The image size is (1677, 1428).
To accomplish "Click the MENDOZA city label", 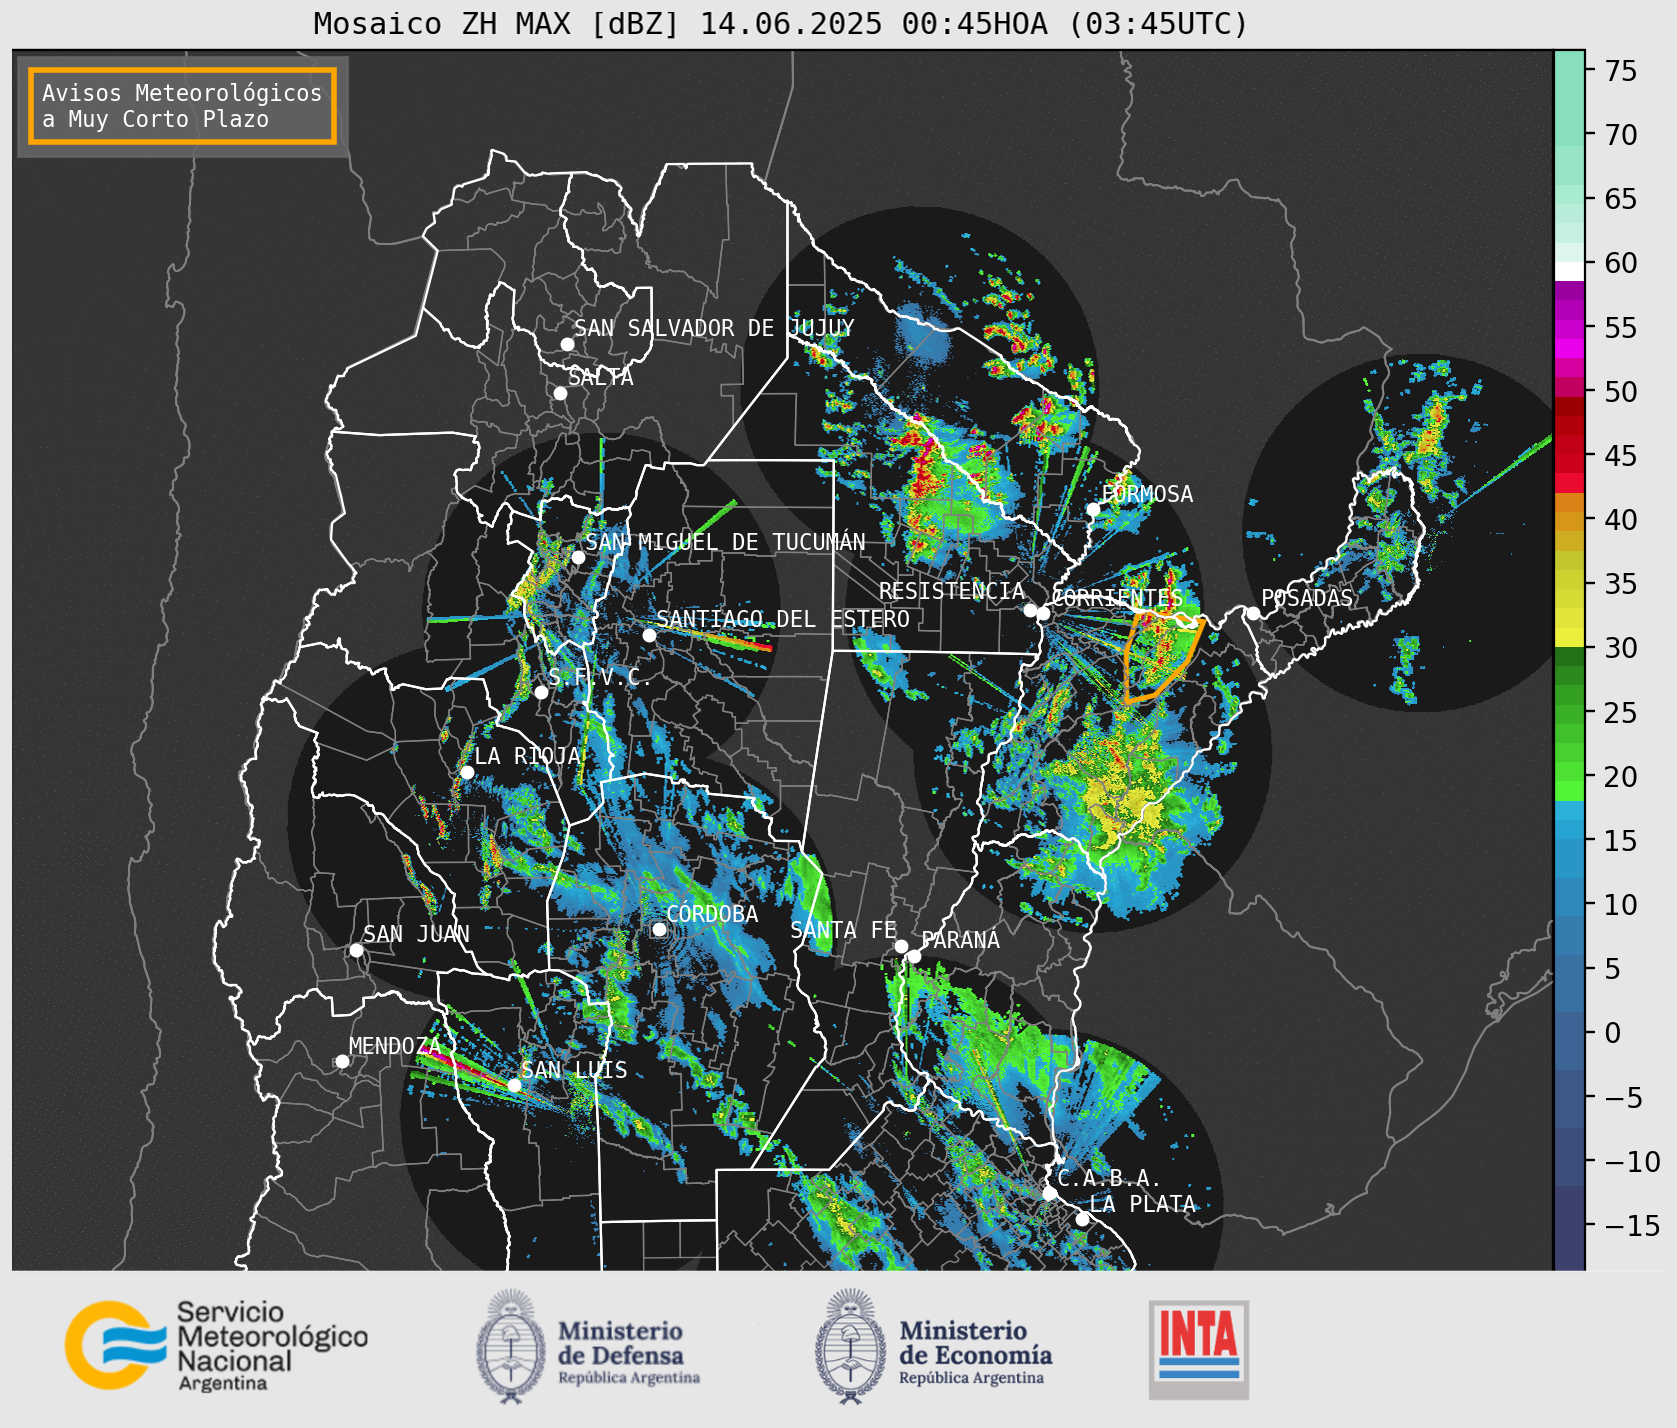I will 394,1046.
